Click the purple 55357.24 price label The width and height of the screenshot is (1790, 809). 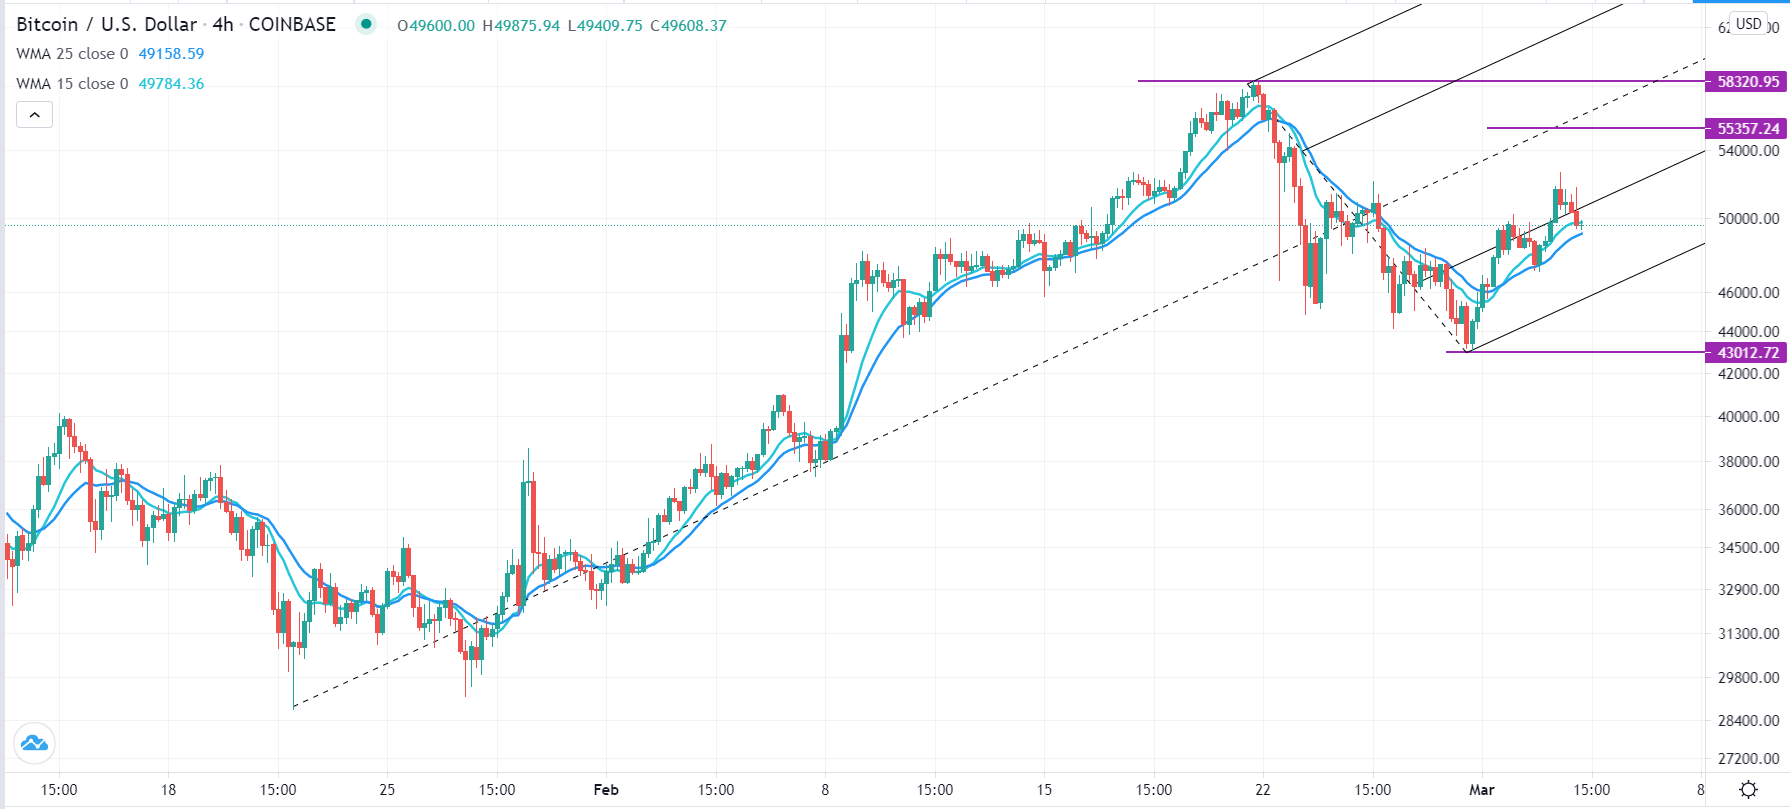pos(1745,128)
